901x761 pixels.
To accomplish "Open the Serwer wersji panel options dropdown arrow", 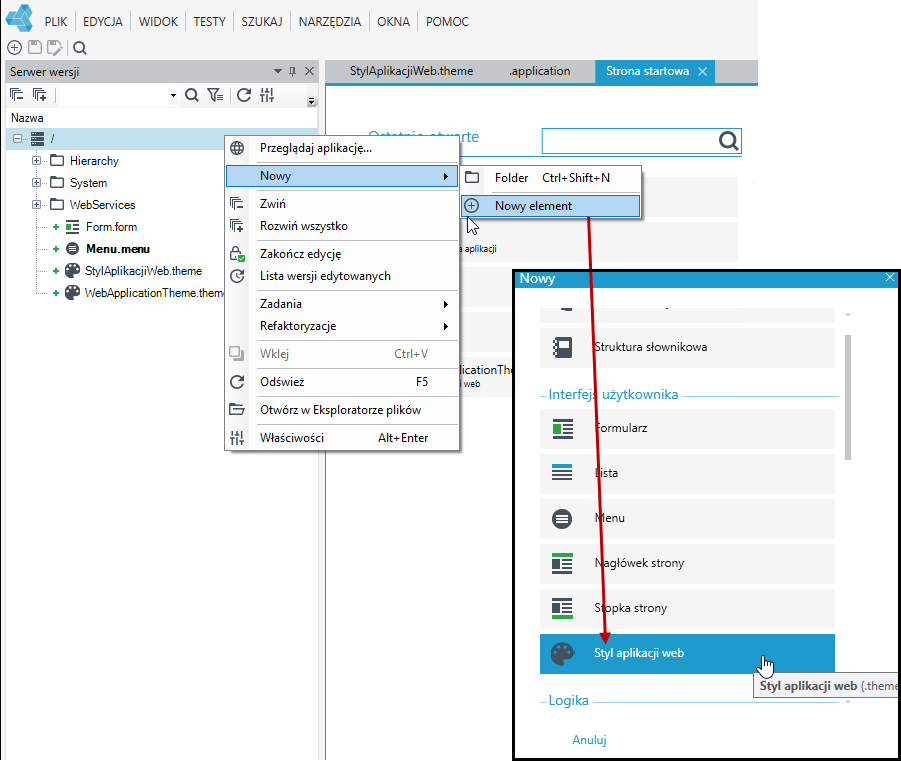I will pos(278,71).
